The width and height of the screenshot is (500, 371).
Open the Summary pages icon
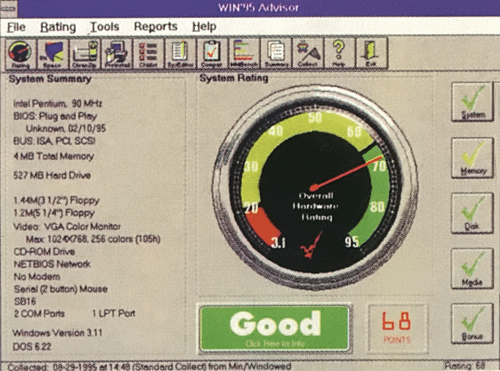point(276,53)
